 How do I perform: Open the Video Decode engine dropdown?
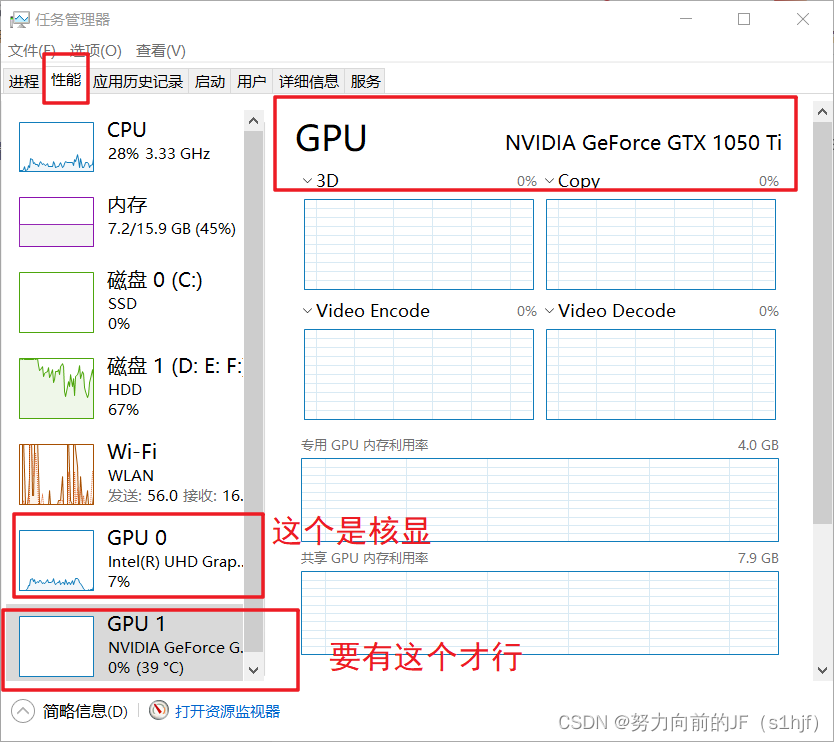tap(549, 311)
